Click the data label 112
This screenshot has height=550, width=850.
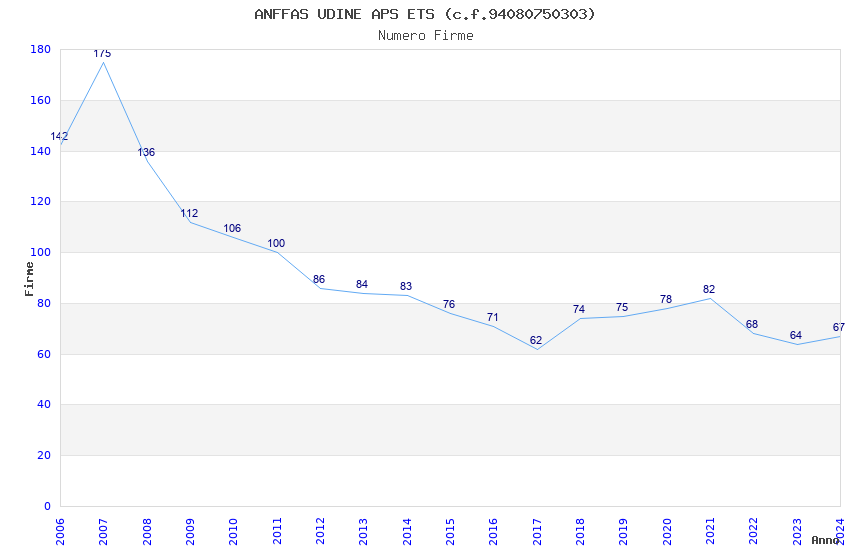point(189,213)
